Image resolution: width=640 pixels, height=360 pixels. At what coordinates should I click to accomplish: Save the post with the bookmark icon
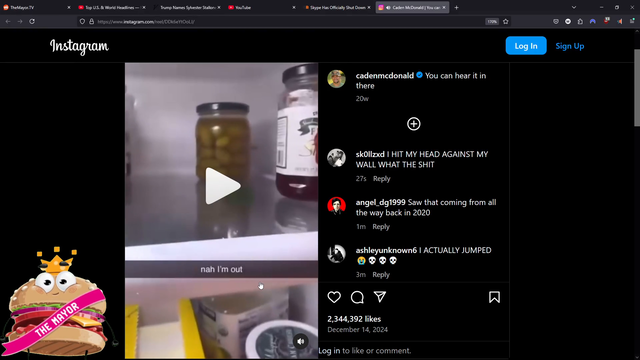(x=494, y=297)
